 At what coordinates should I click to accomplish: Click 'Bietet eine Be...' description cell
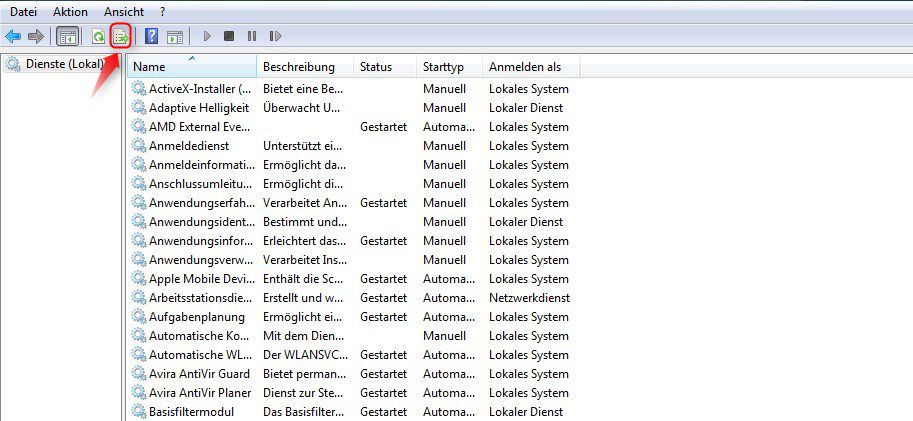tap(303, 89)
